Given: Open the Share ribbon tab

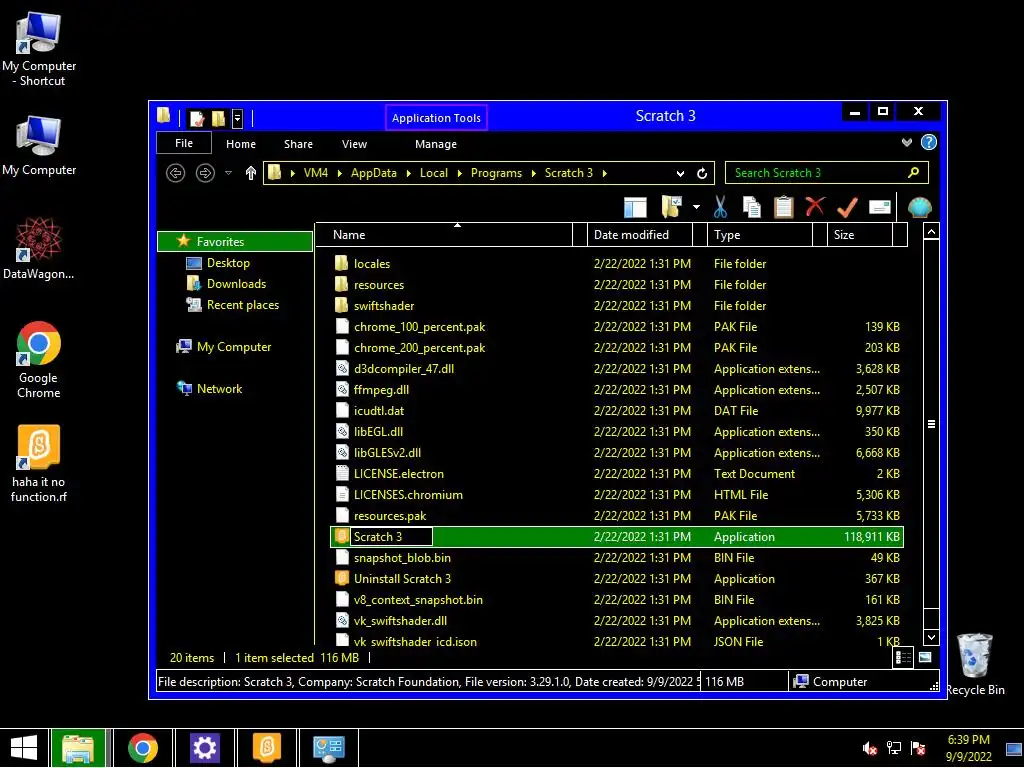Looking at the screenshot, I should click(298, 144).
